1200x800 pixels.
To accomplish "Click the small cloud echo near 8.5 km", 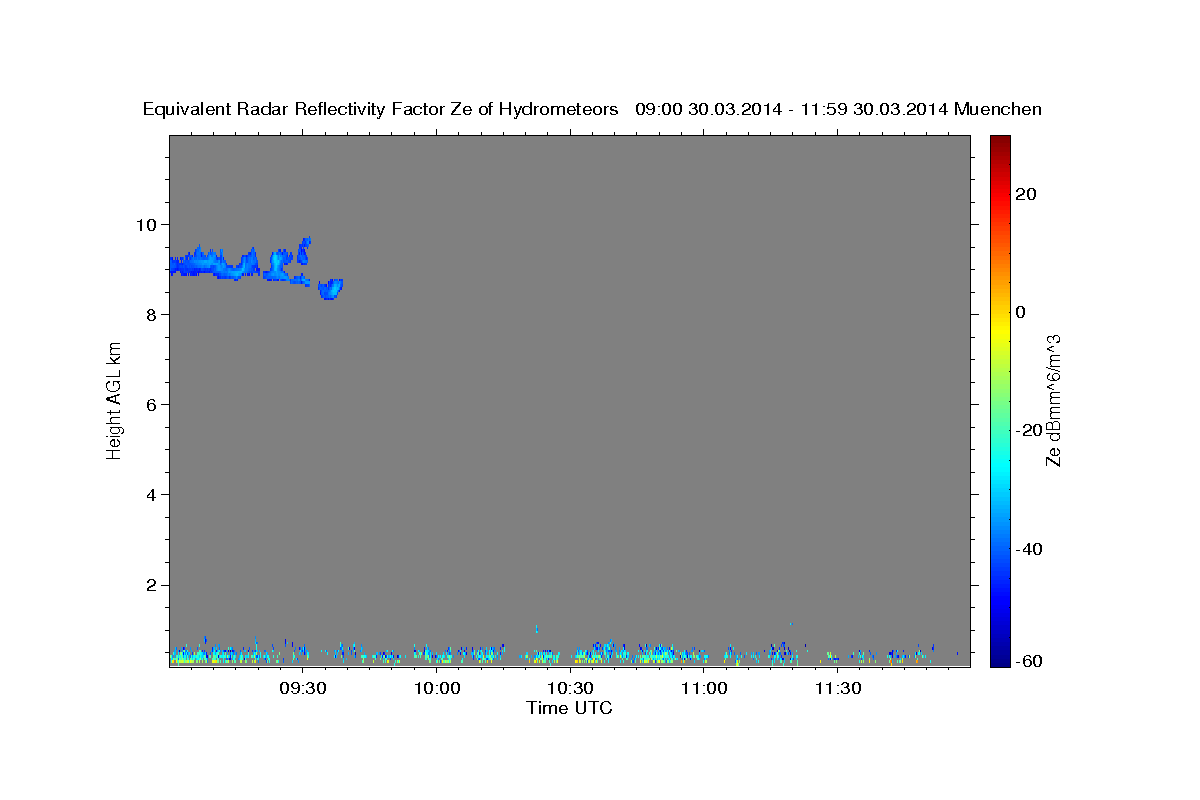I will tap(330, 288).
